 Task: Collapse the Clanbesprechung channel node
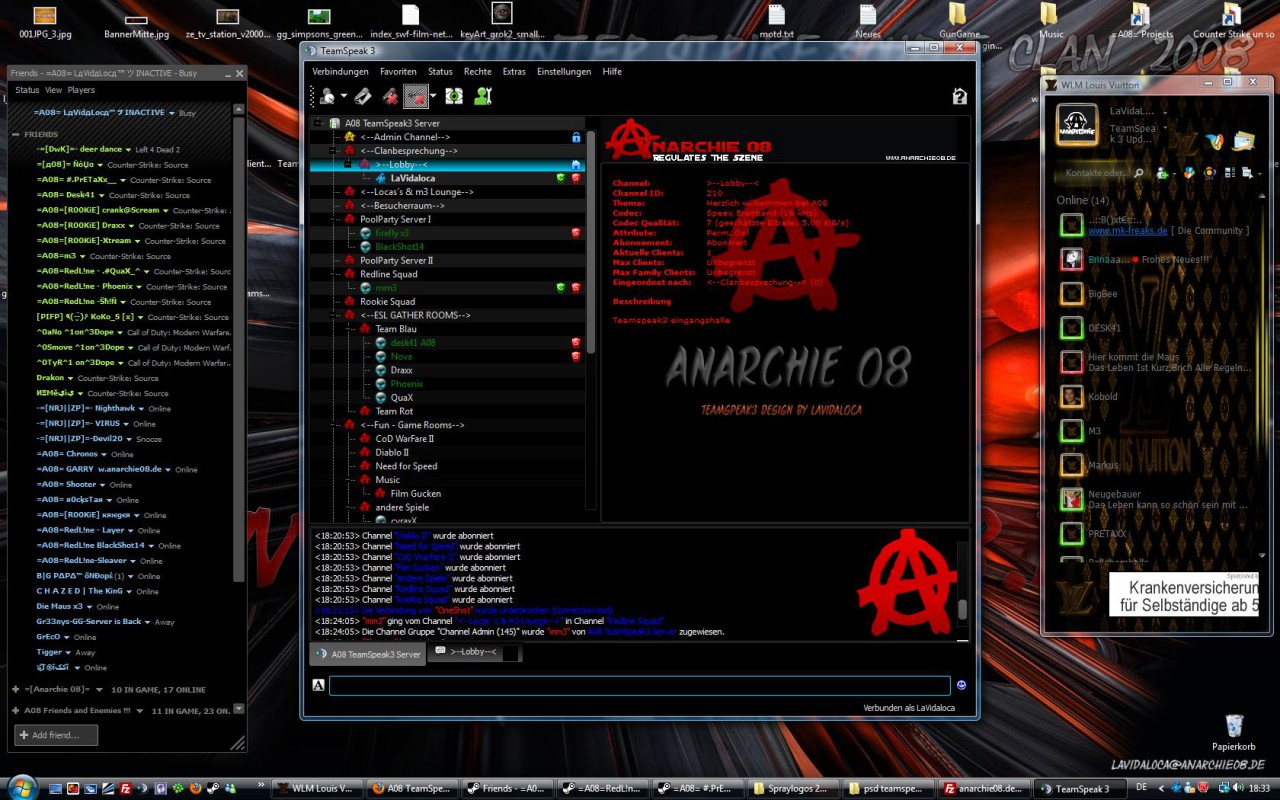(334, 150)
